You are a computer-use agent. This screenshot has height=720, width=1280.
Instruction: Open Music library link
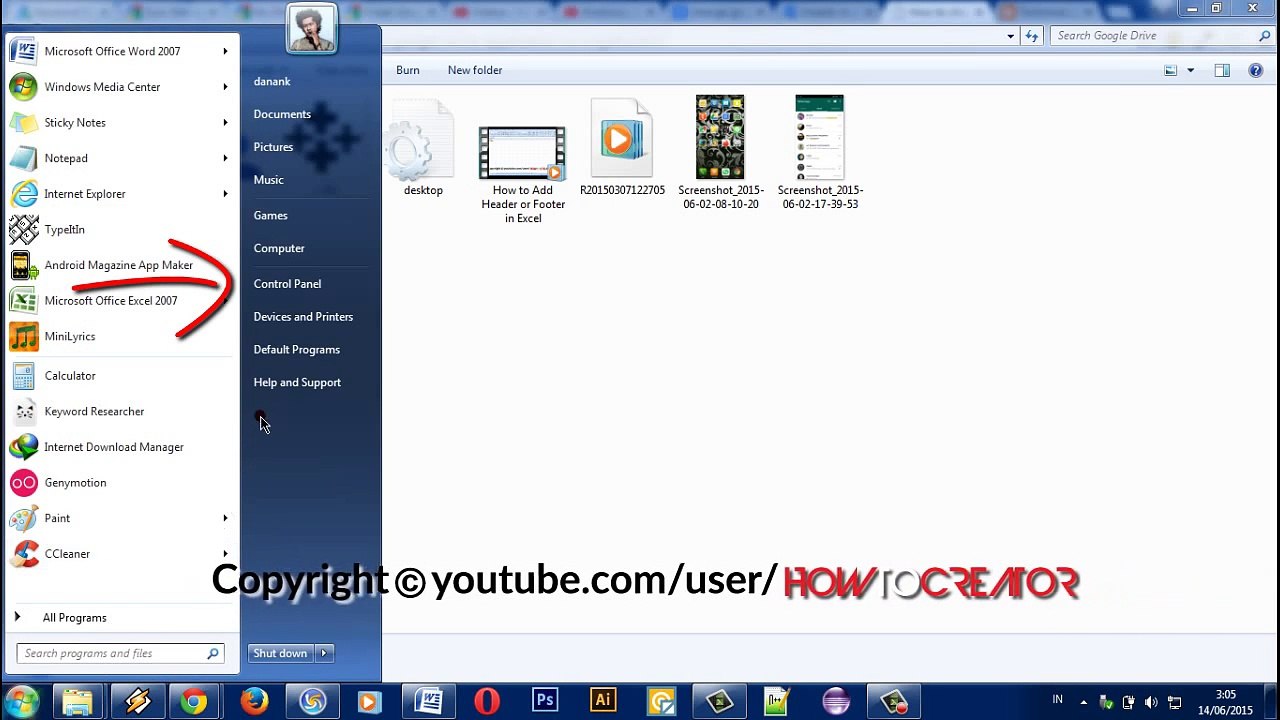pos(269,180)
